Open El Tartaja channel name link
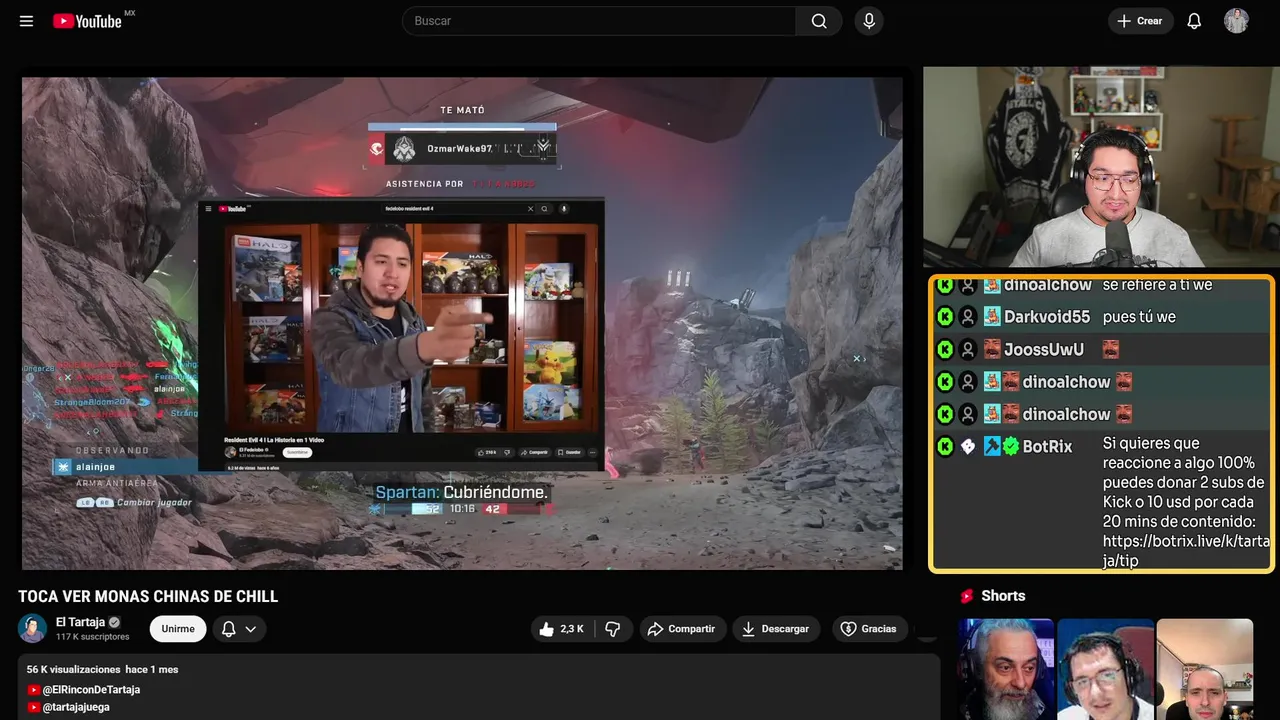This screenshot has height=720, width=1280. (x=80, y=622)
